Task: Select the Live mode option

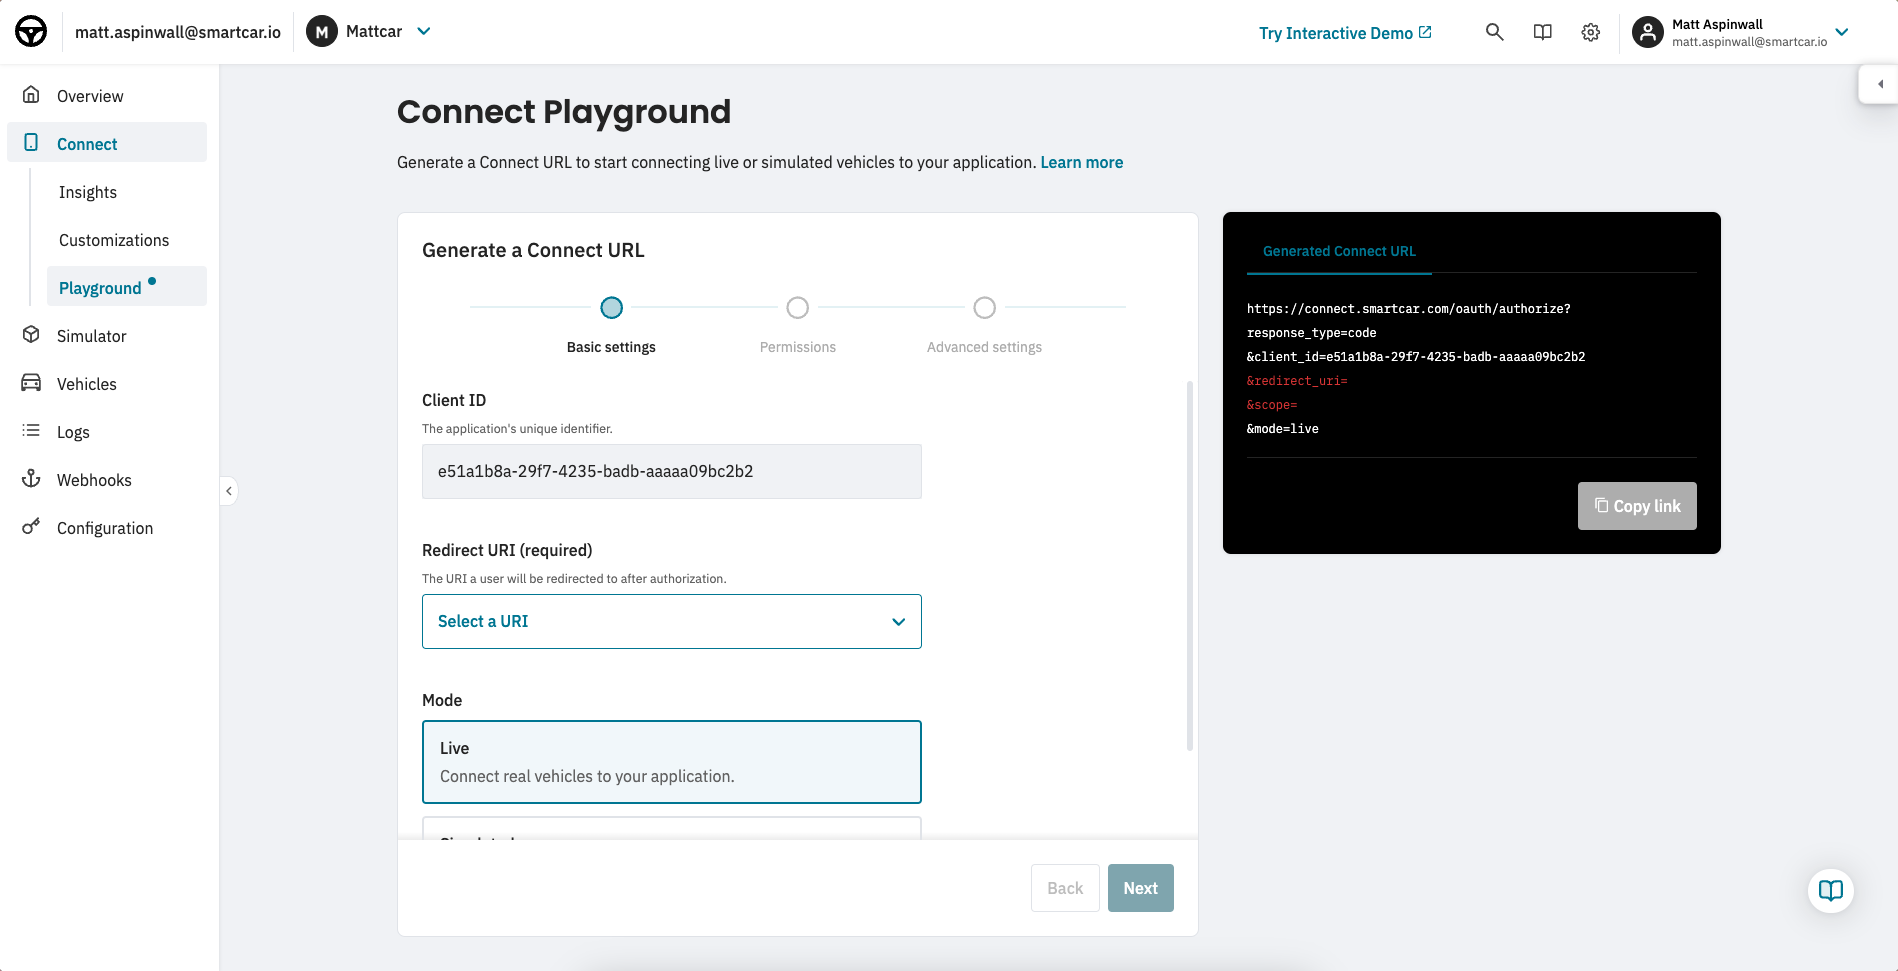Action: click(x=672, y=762)
